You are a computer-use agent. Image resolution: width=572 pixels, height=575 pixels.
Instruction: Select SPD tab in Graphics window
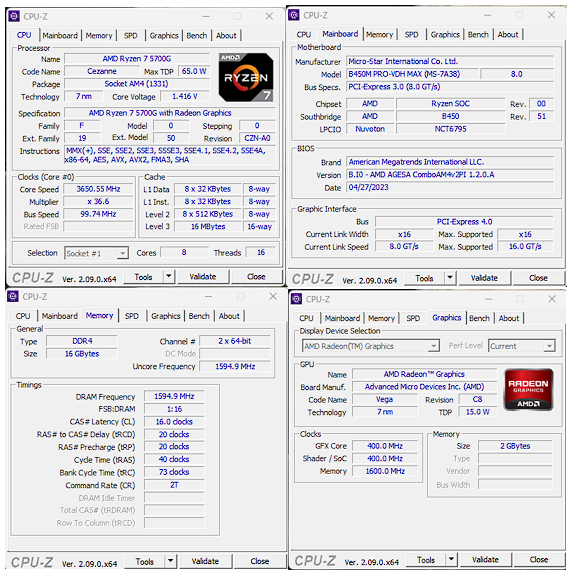coord(413,318)
